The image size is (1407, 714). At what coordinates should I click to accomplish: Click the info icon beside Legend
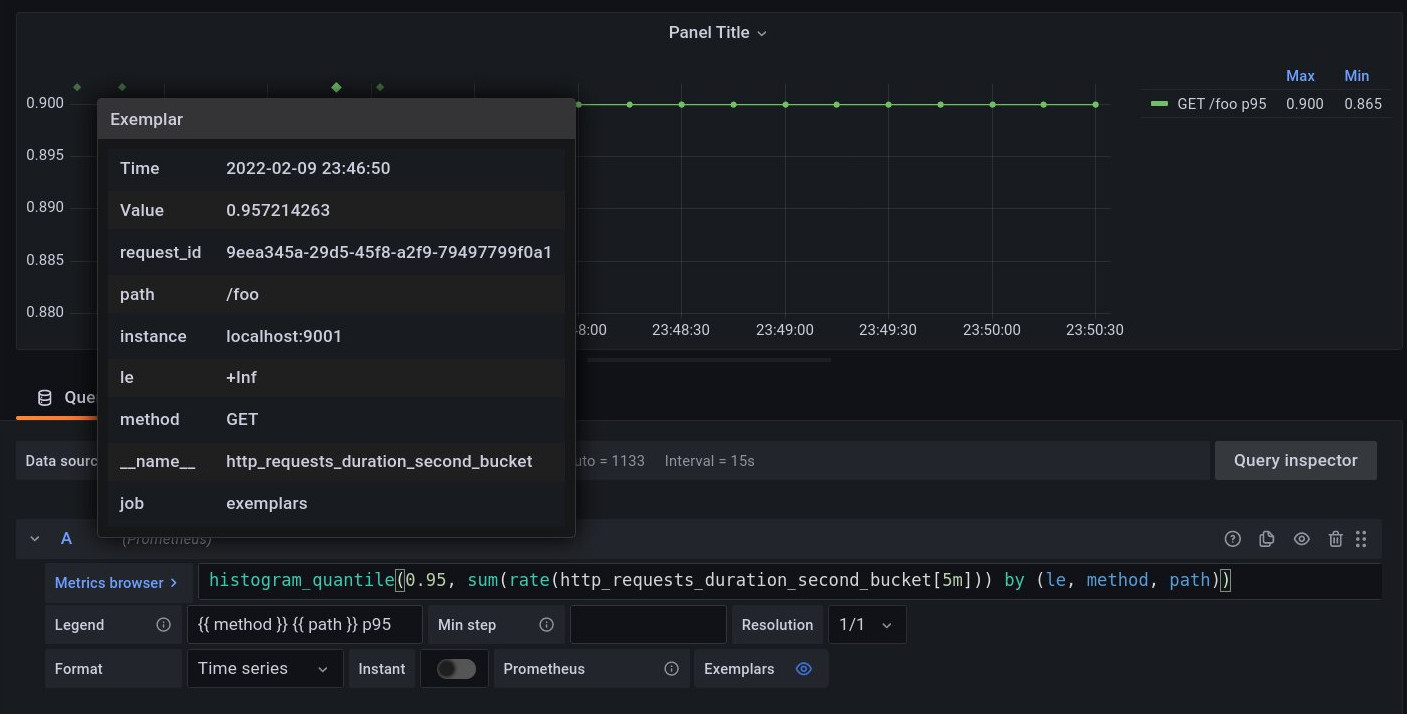(163, 625)
